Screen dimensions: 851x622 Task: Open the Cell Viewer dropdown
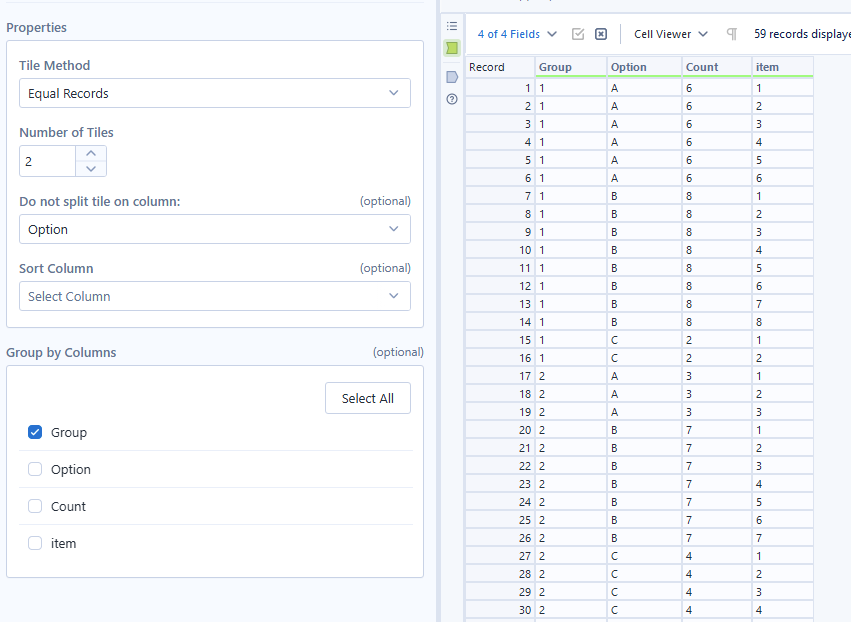(x=671, y=34)
